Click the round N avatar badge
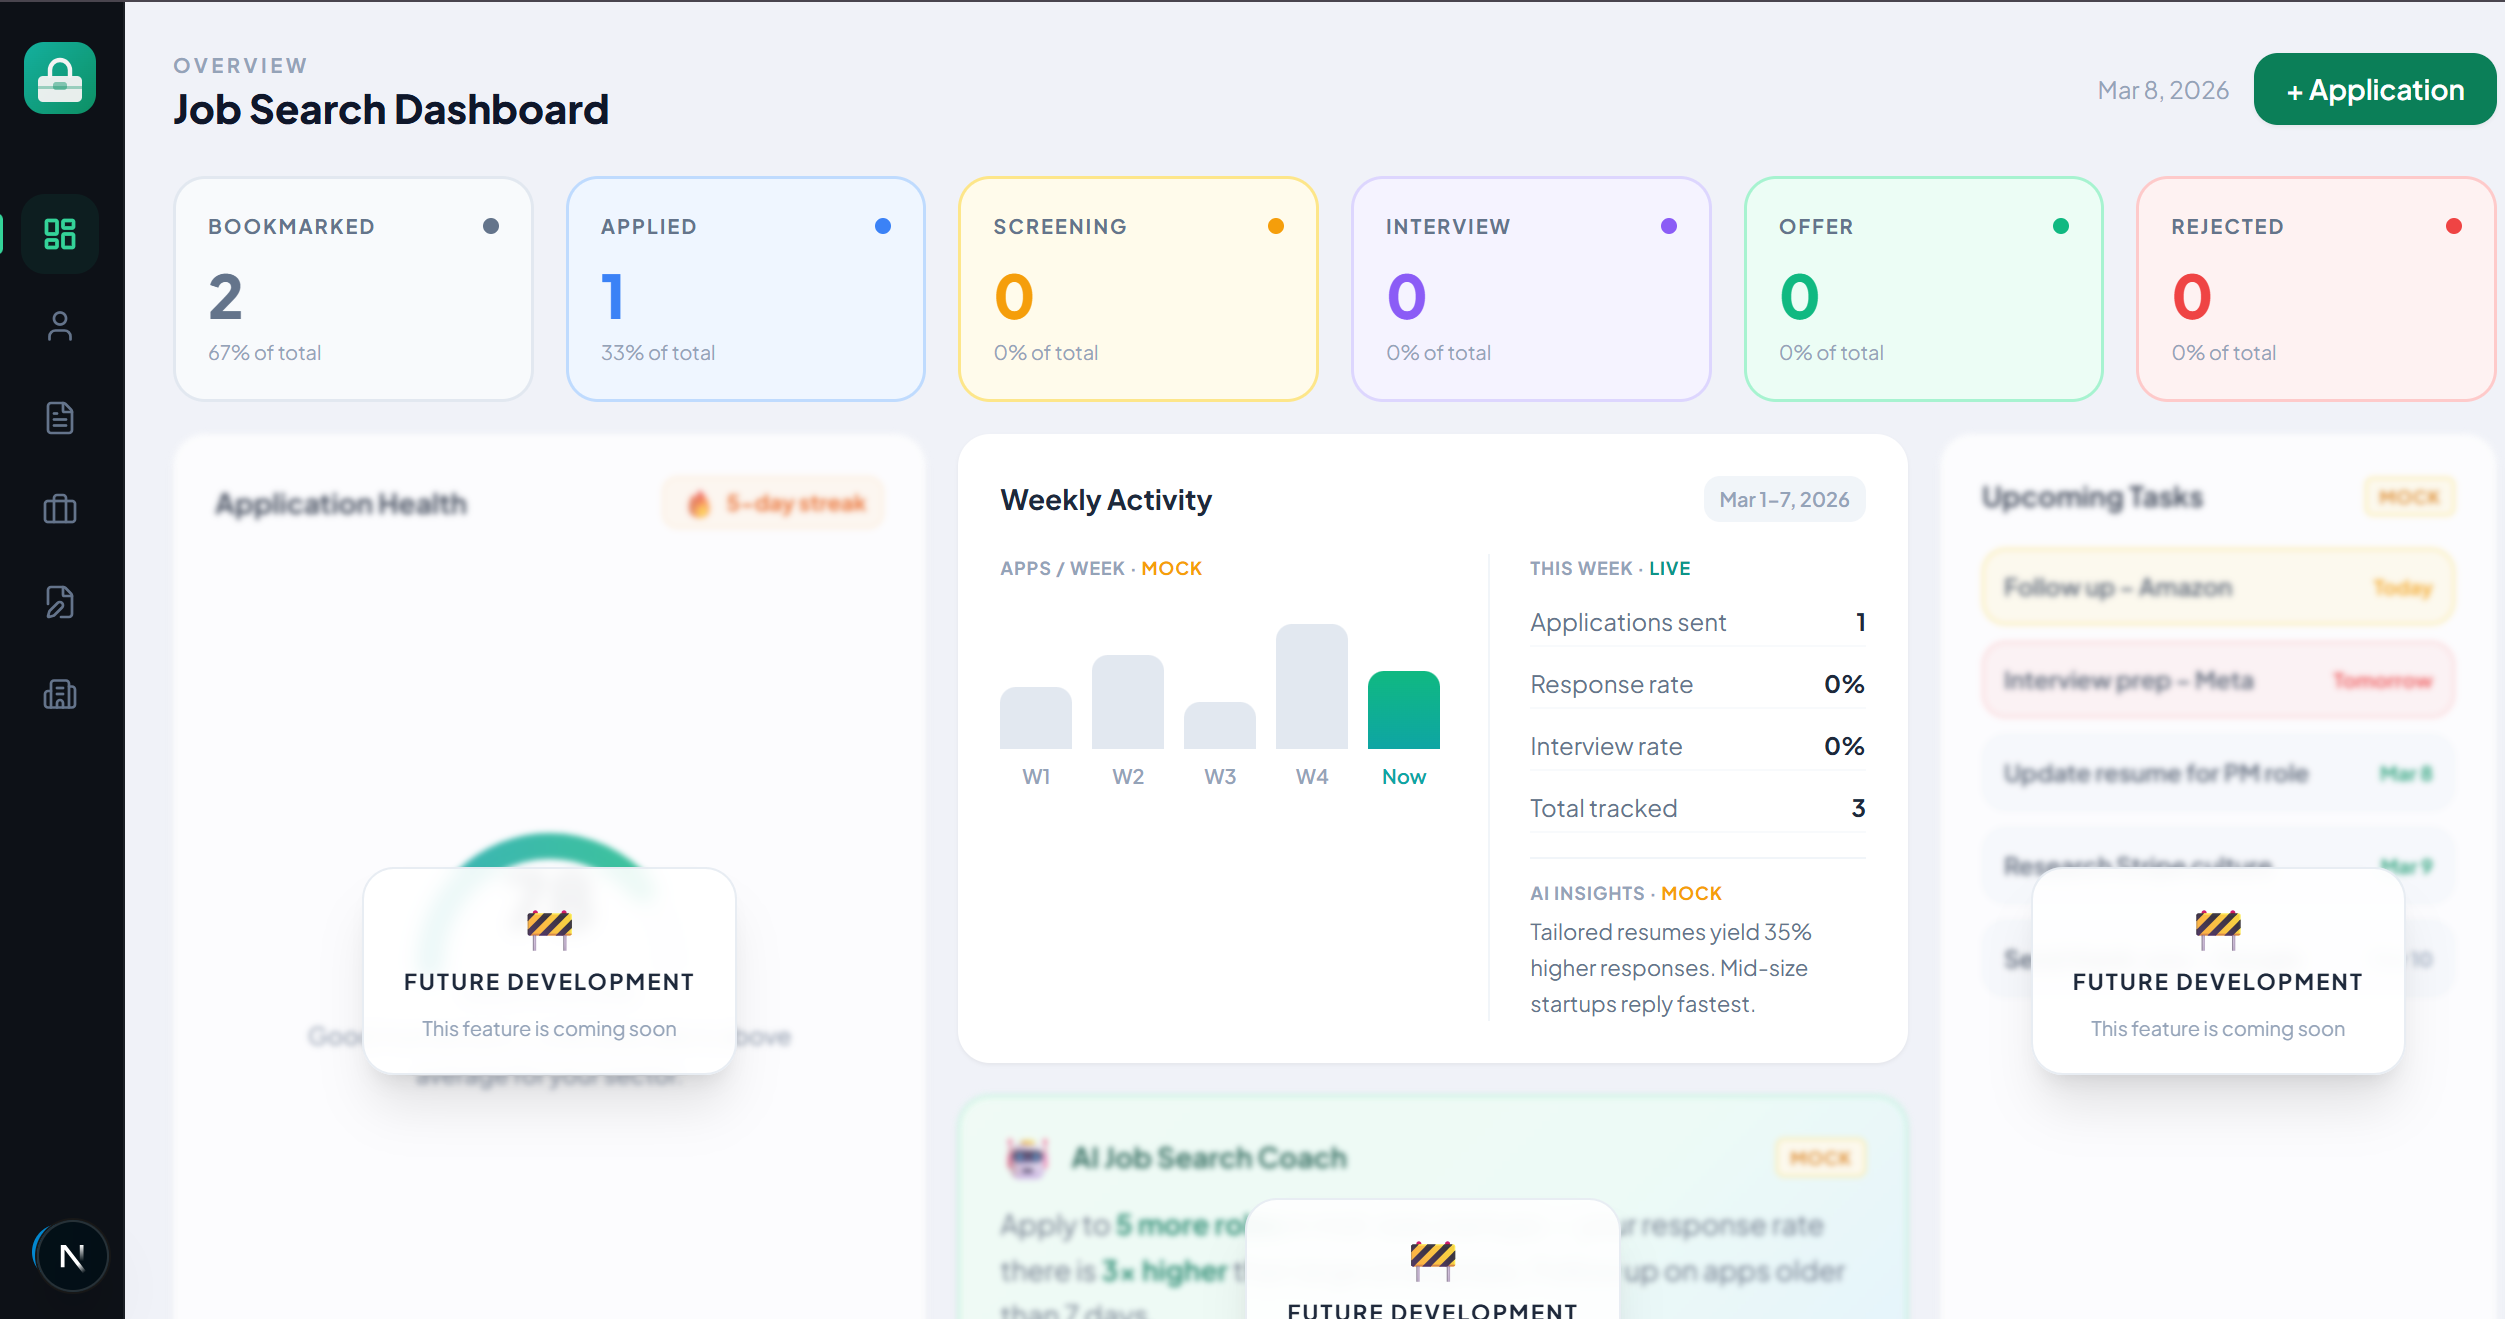Viewport: 2505px width, 1319px height. 71,1256
